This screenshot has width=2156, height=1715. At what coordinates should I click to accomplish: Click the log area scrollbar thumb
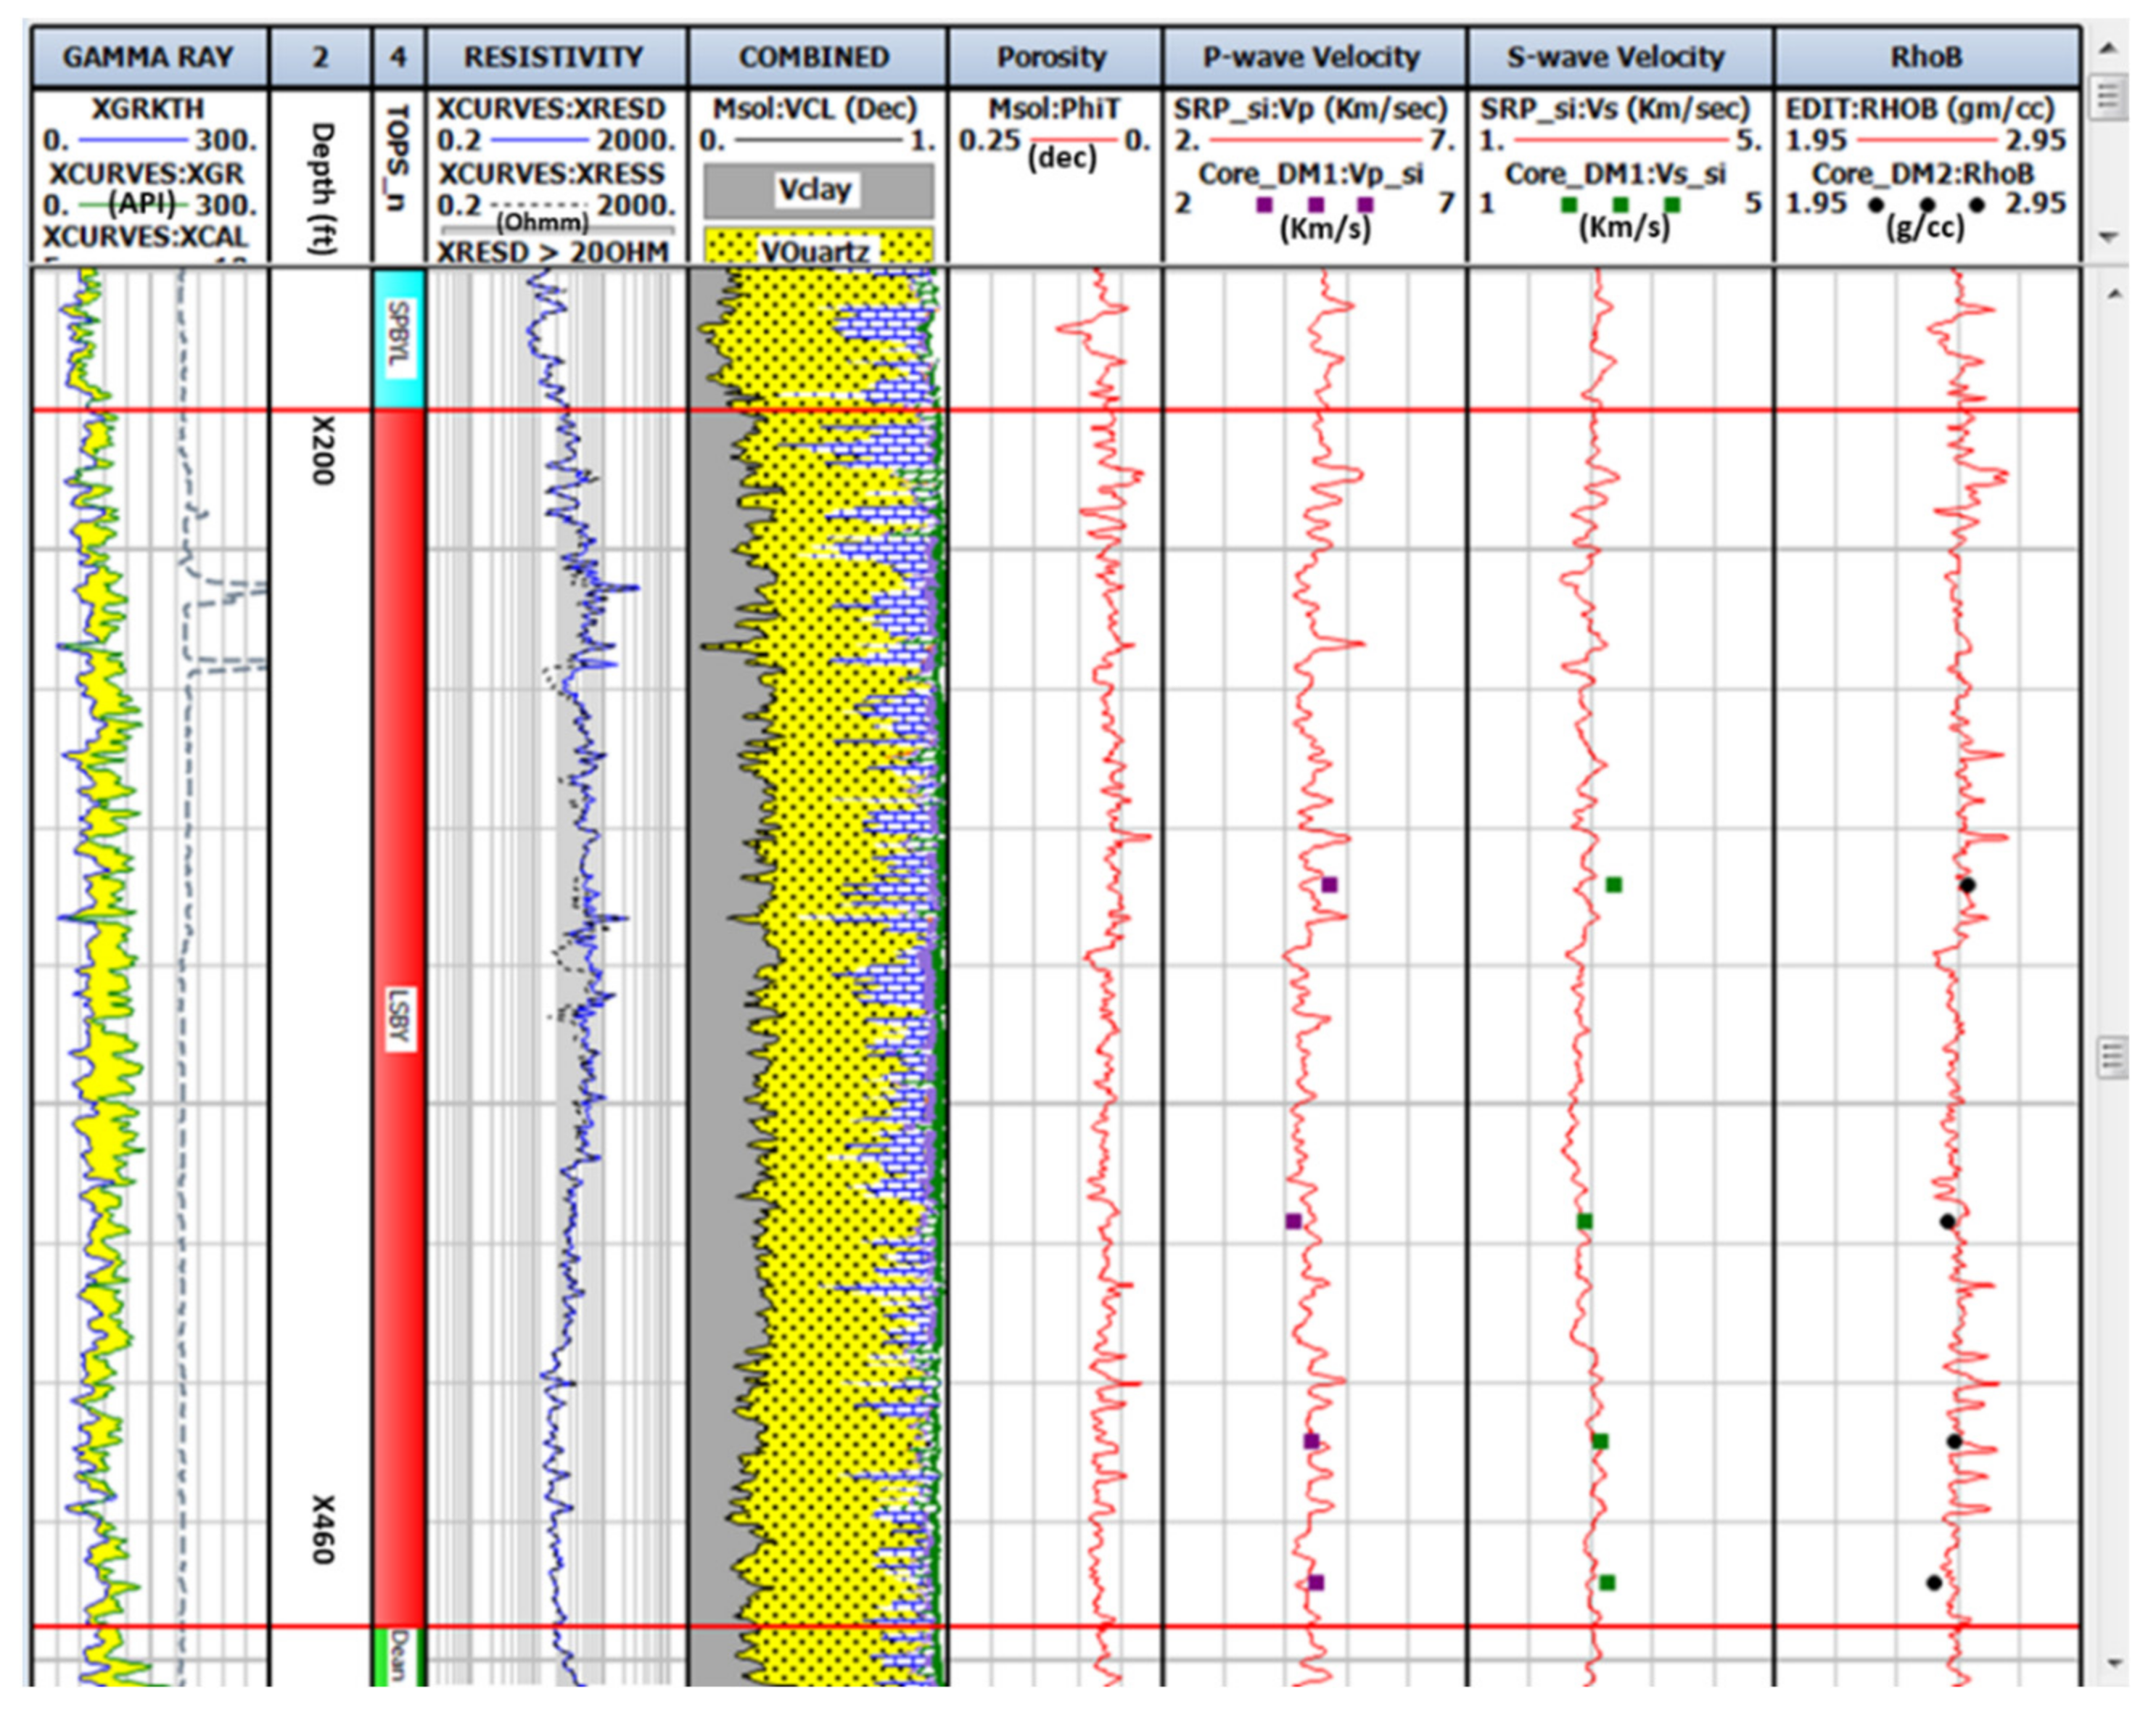[2113, 1056]
